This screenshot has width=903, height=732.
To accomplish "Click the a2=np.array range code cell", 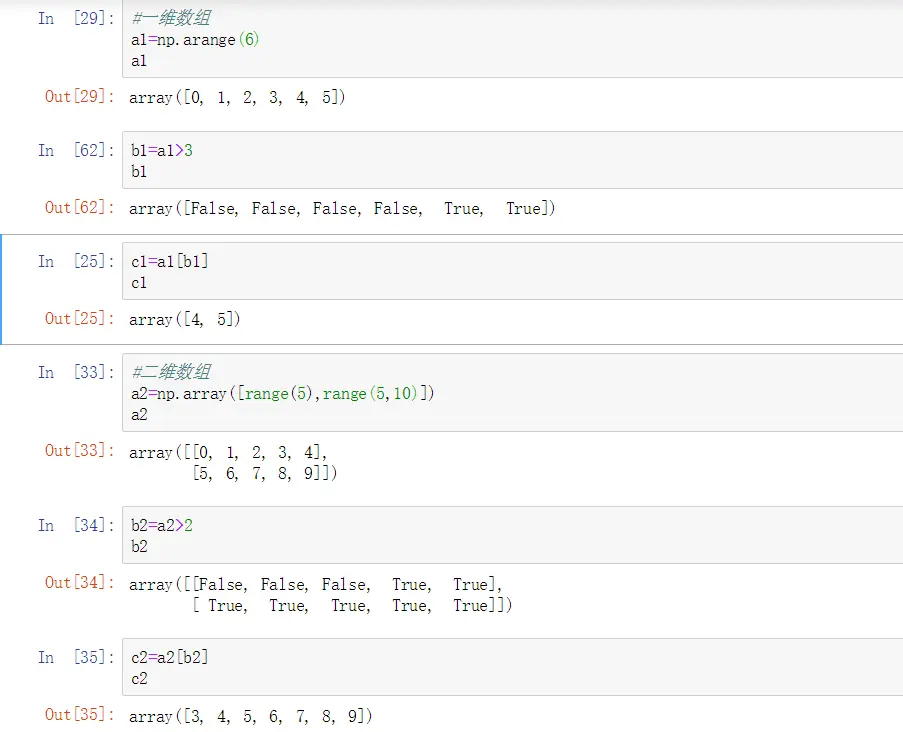I will pos(500,393).
